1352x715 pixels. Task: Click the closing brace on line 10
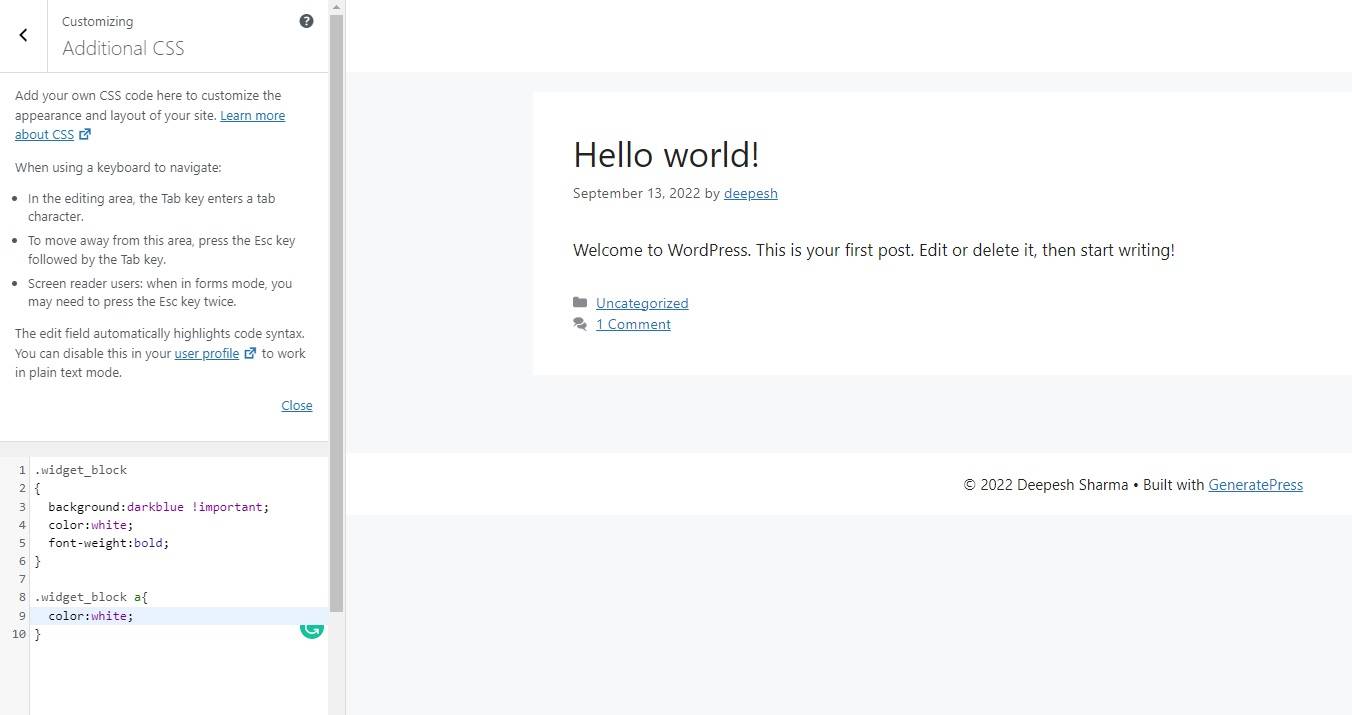click(38, 634)
